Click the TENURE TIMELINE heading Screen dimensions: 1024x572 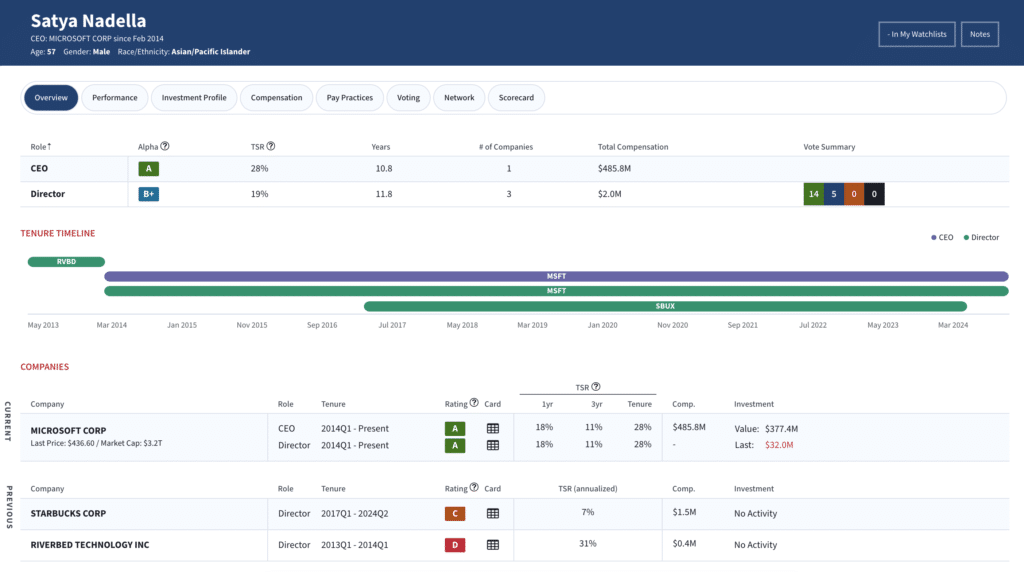click(57, 233)
